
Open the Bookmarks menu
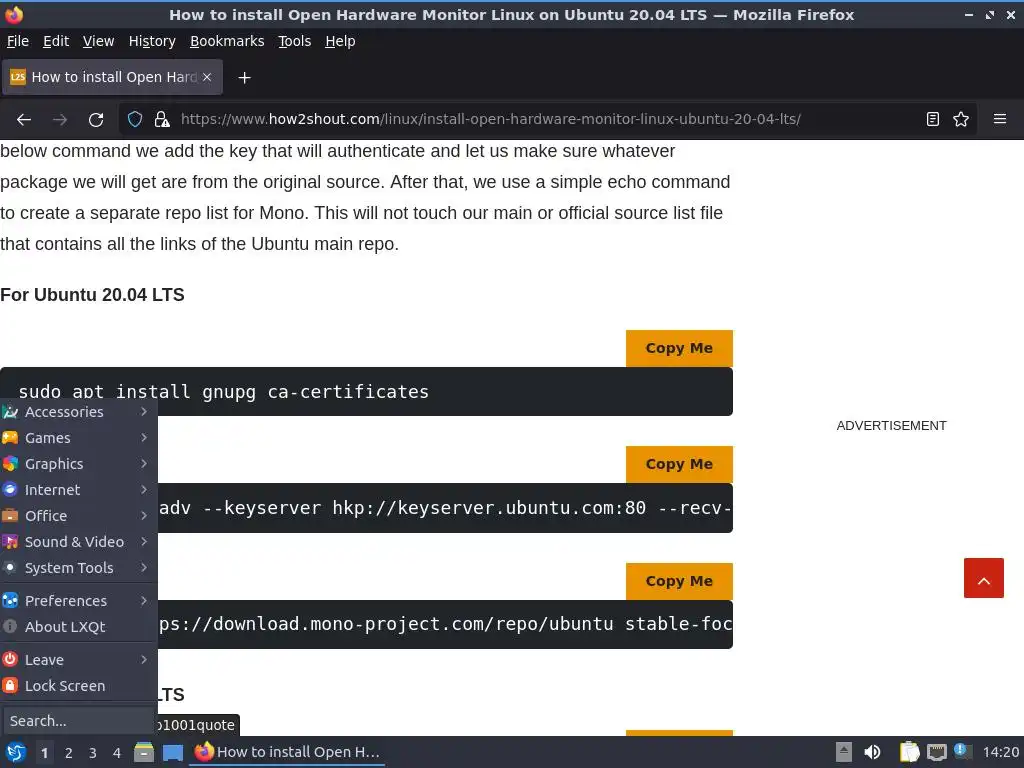(227, 41)
